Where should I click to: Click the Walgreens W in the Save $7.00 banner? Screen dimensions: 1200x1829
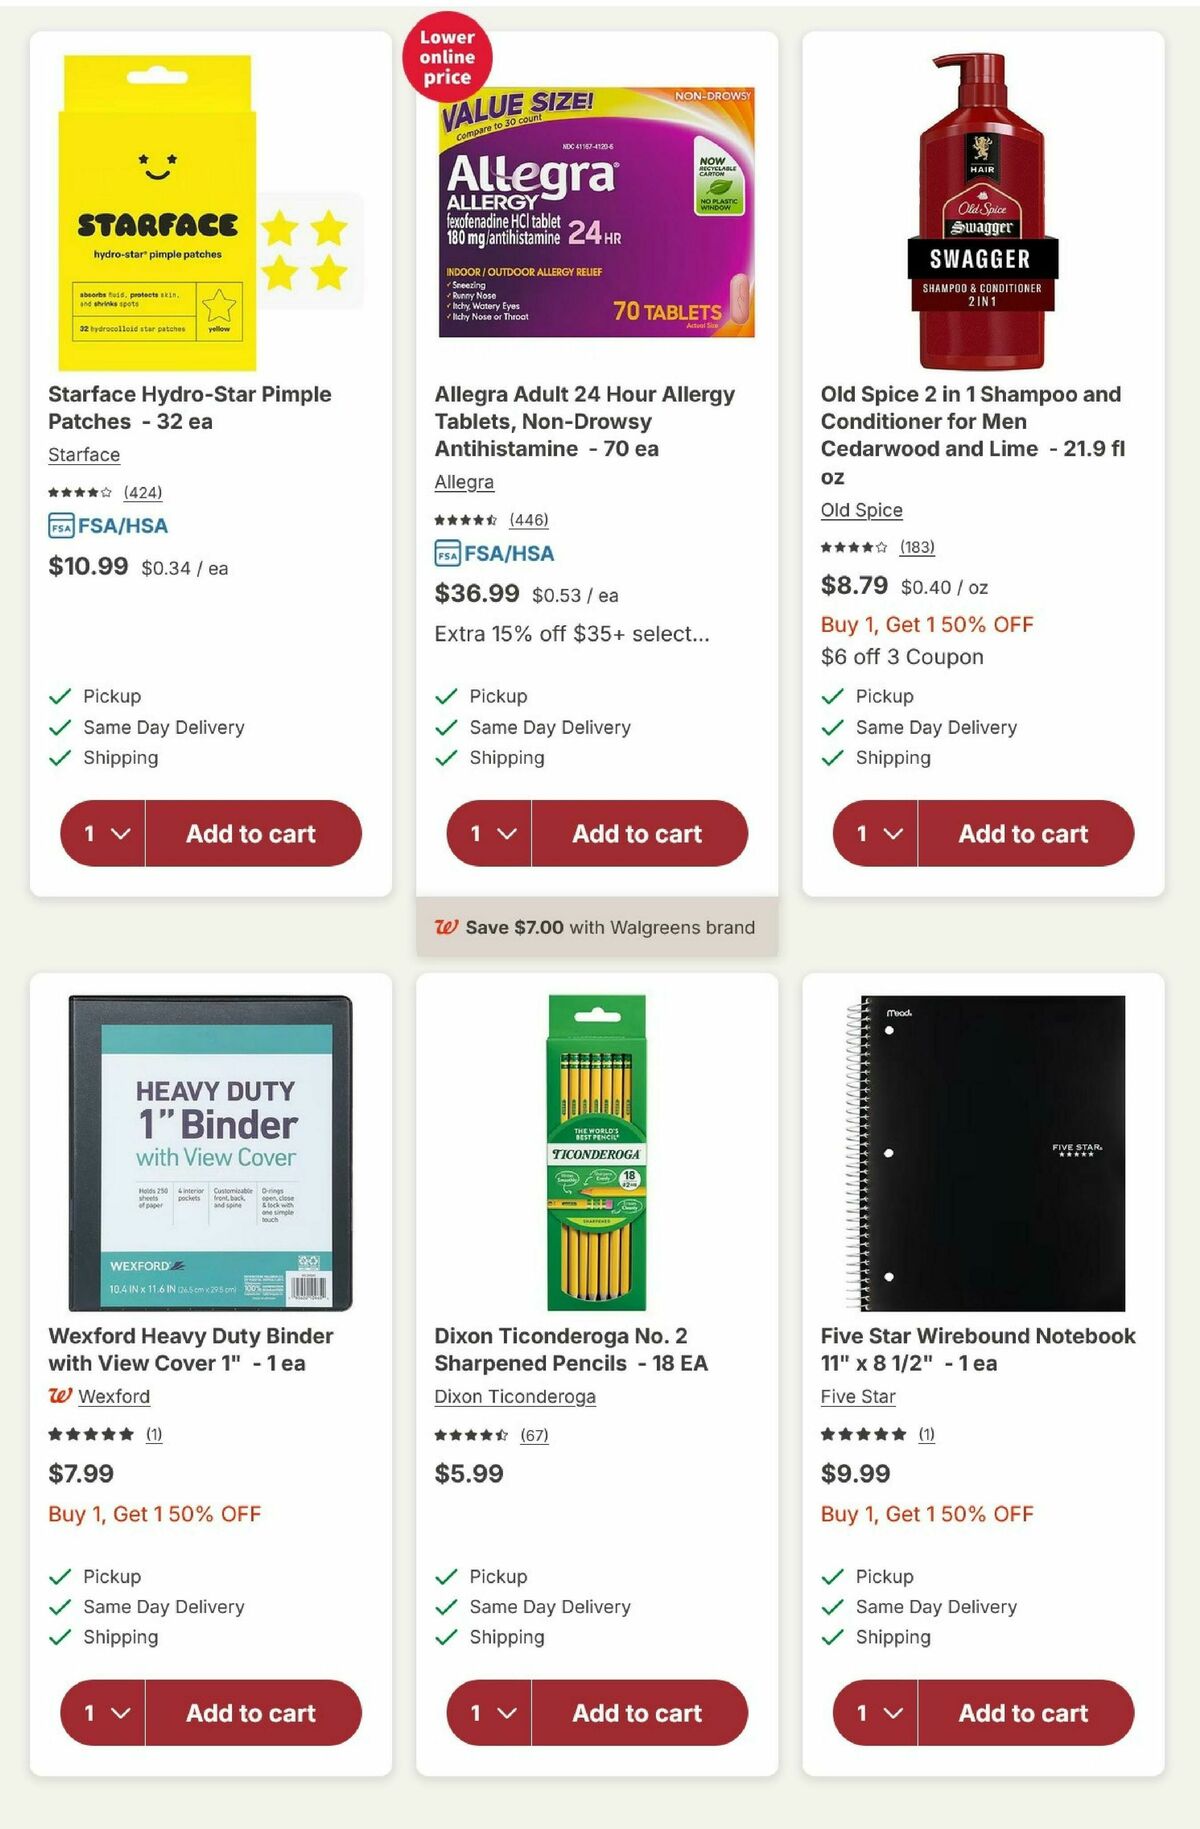[446, 927]
